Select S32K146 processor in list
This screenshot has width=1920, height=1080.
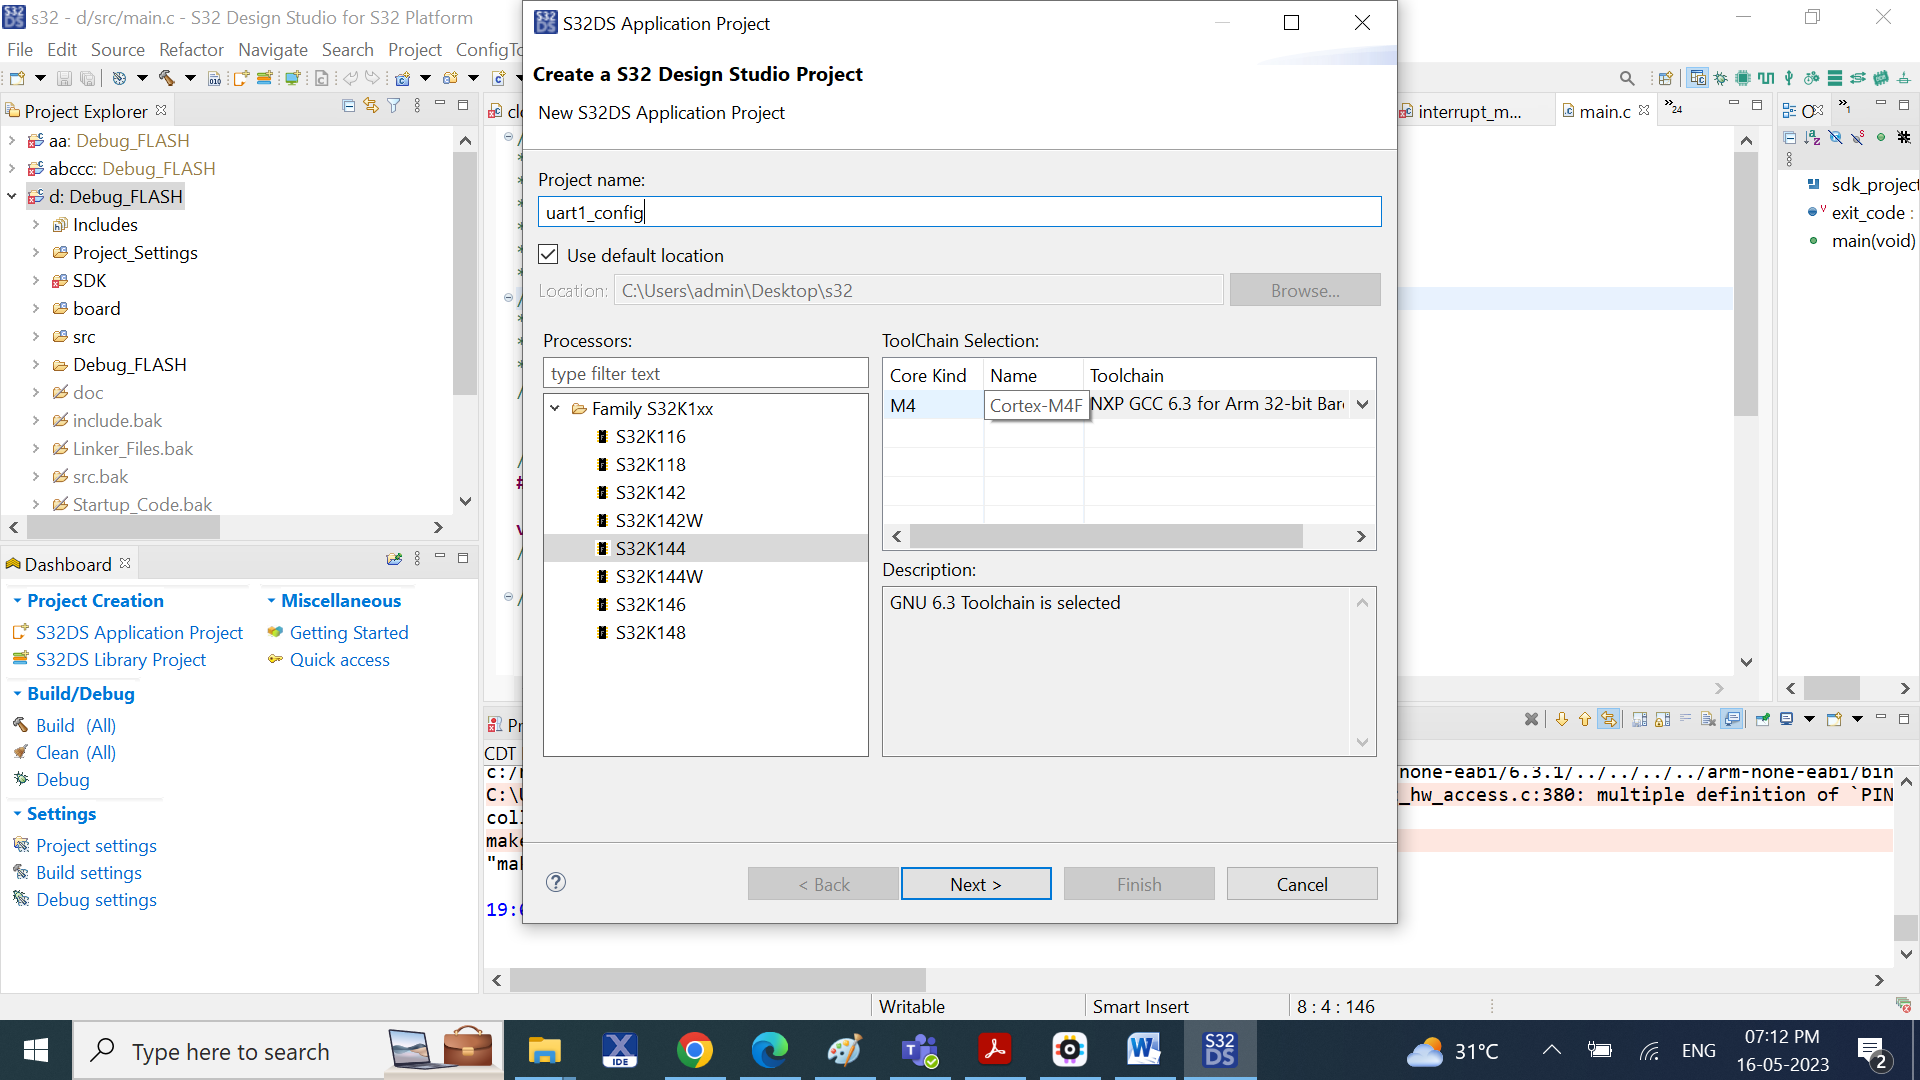(650, 605)
